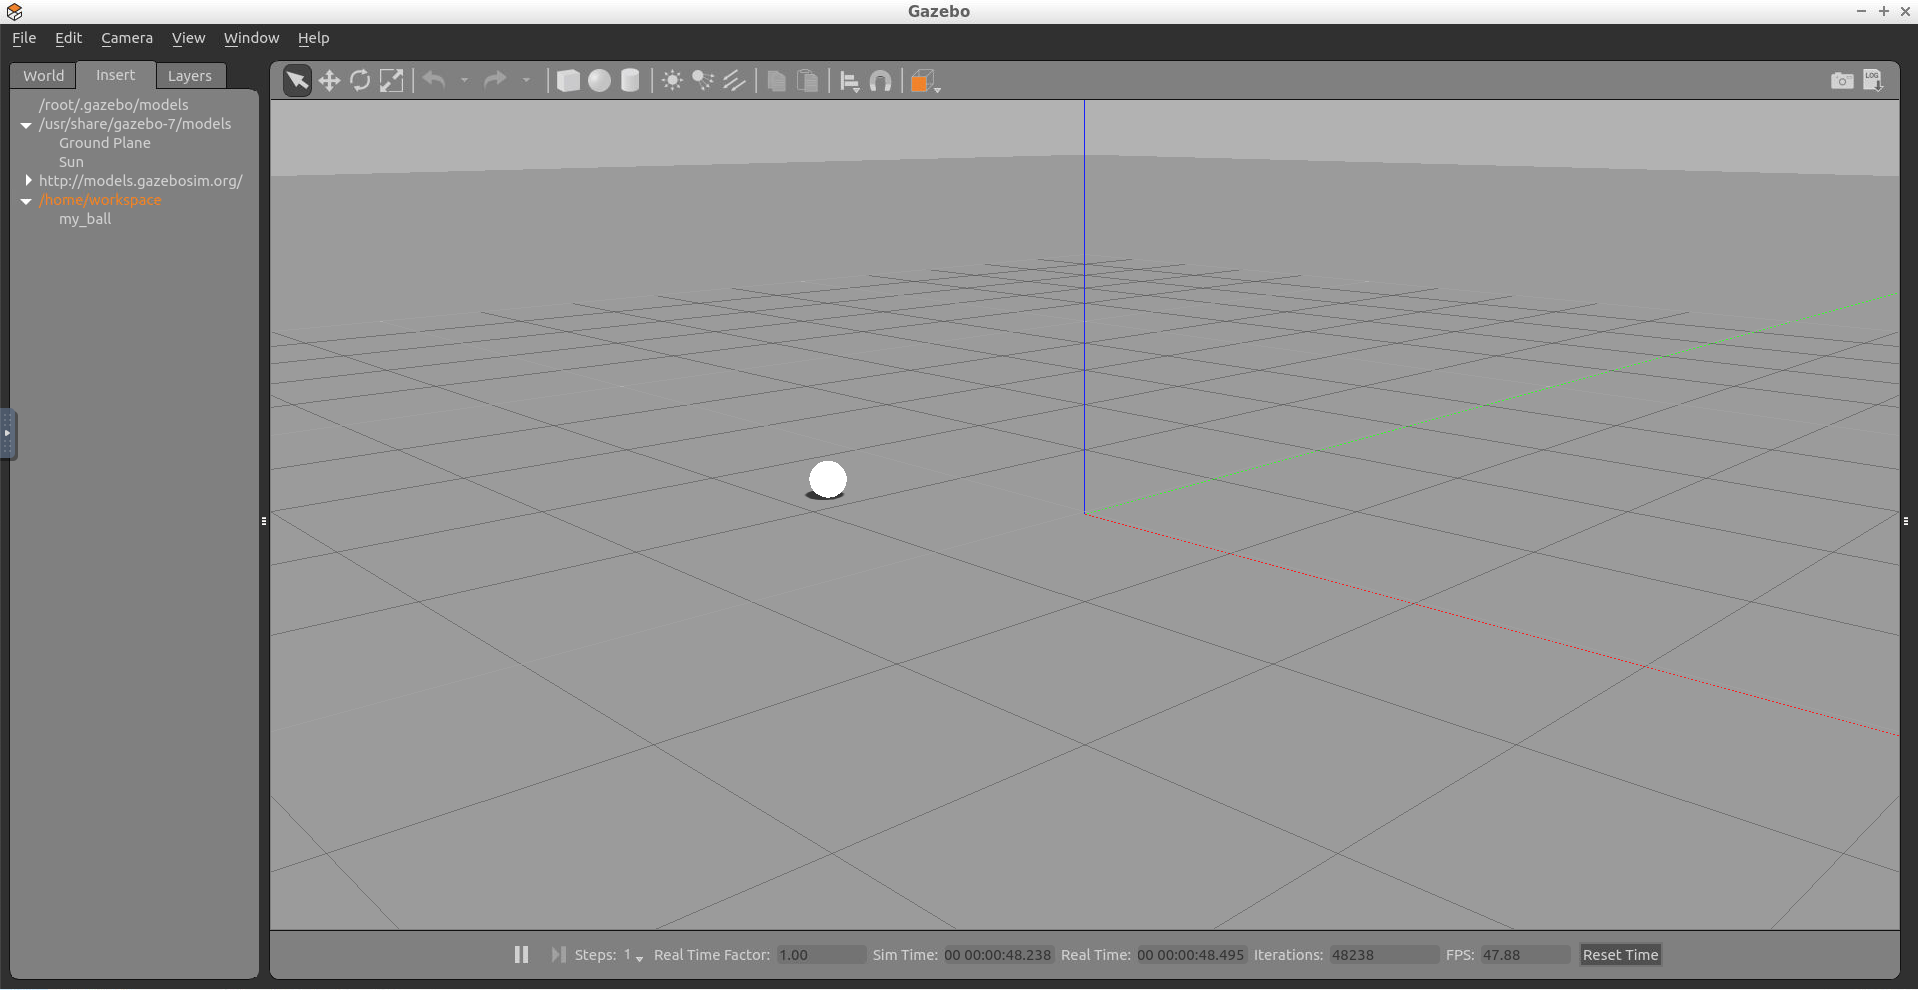Click the left edge collapse tab
This screenshot has height=990, width=1918.
pos(7,434)
